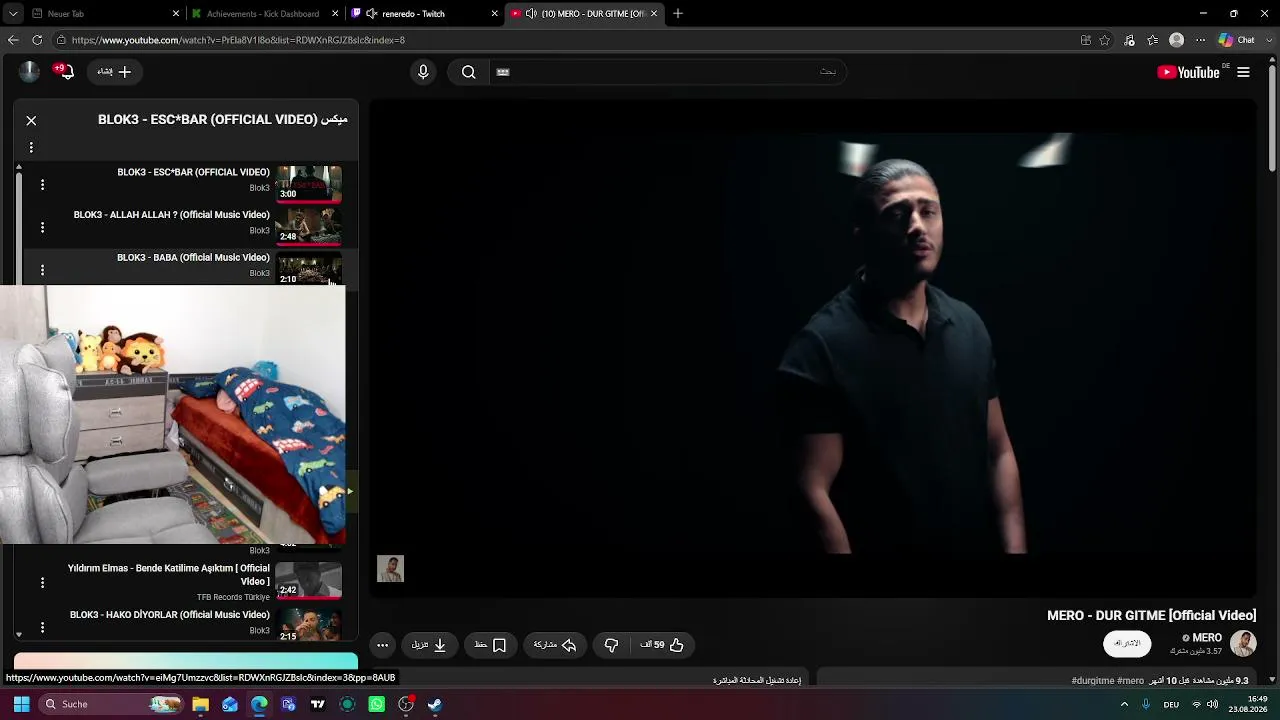Click the YouTube logo
This screenshot has height=720, width=1280.
click(x=1188, y=72)
